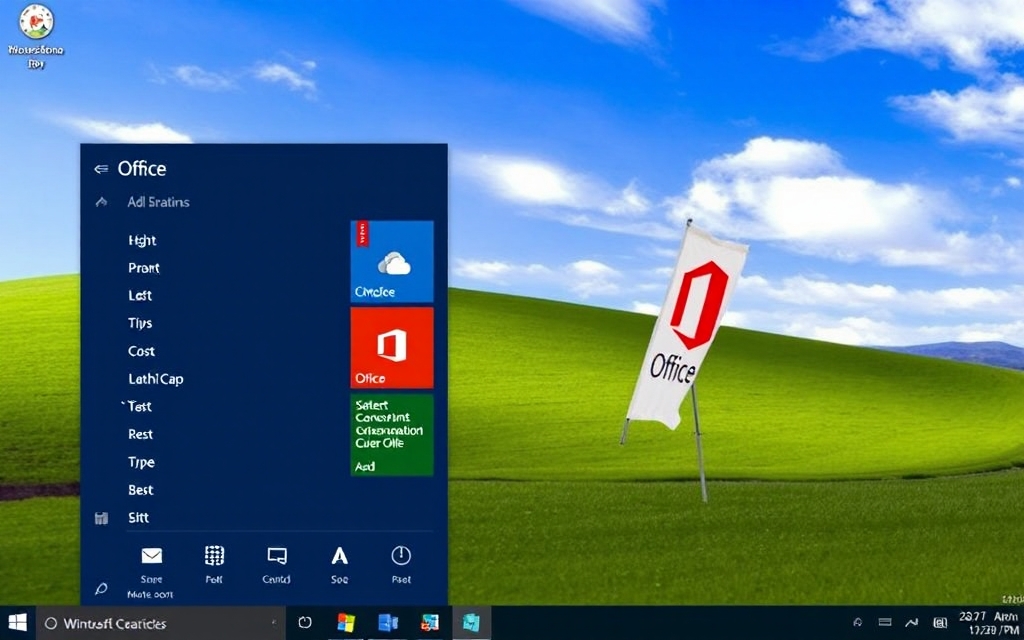Viewport: 1024px width, 640px height.
Task: Pick the 'Cost' menu entry
Action: [x=142, y=351]
